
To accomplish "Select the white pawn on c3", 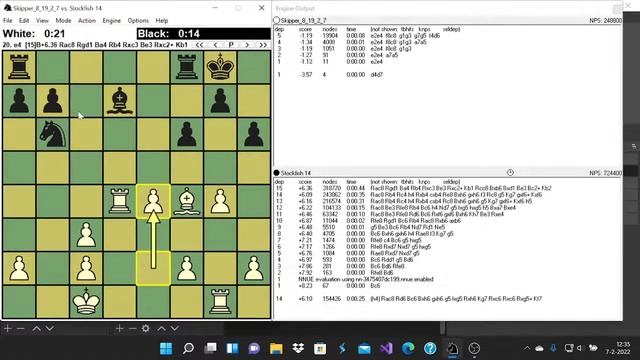I will pyautogui.click(x=86, y=235).
